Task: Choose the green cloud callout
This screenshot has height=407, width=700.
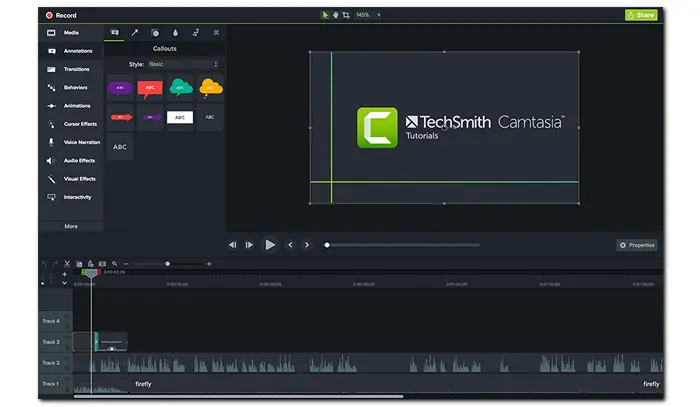Action: click(x=180, y=88)
